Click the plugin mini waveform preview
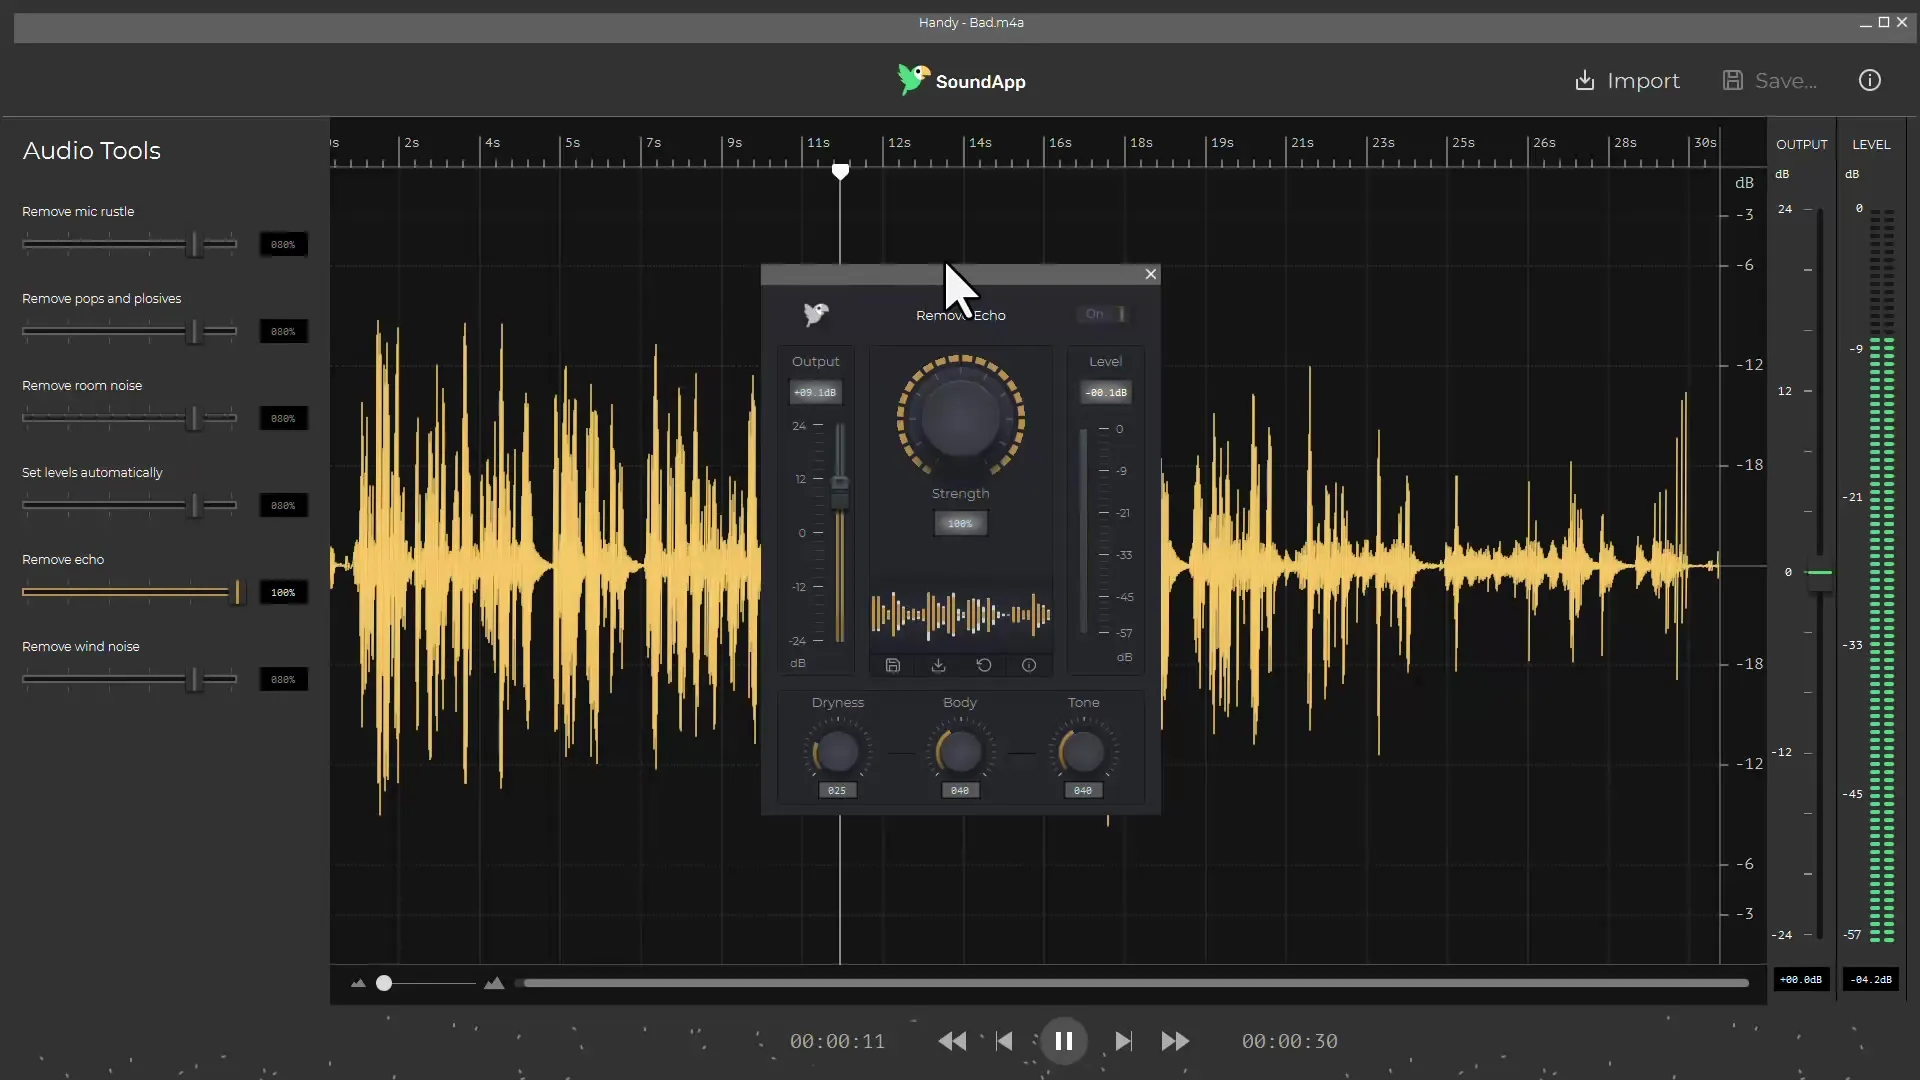This screenshot has height=1080, width=1920. click(x=960, y=614)
